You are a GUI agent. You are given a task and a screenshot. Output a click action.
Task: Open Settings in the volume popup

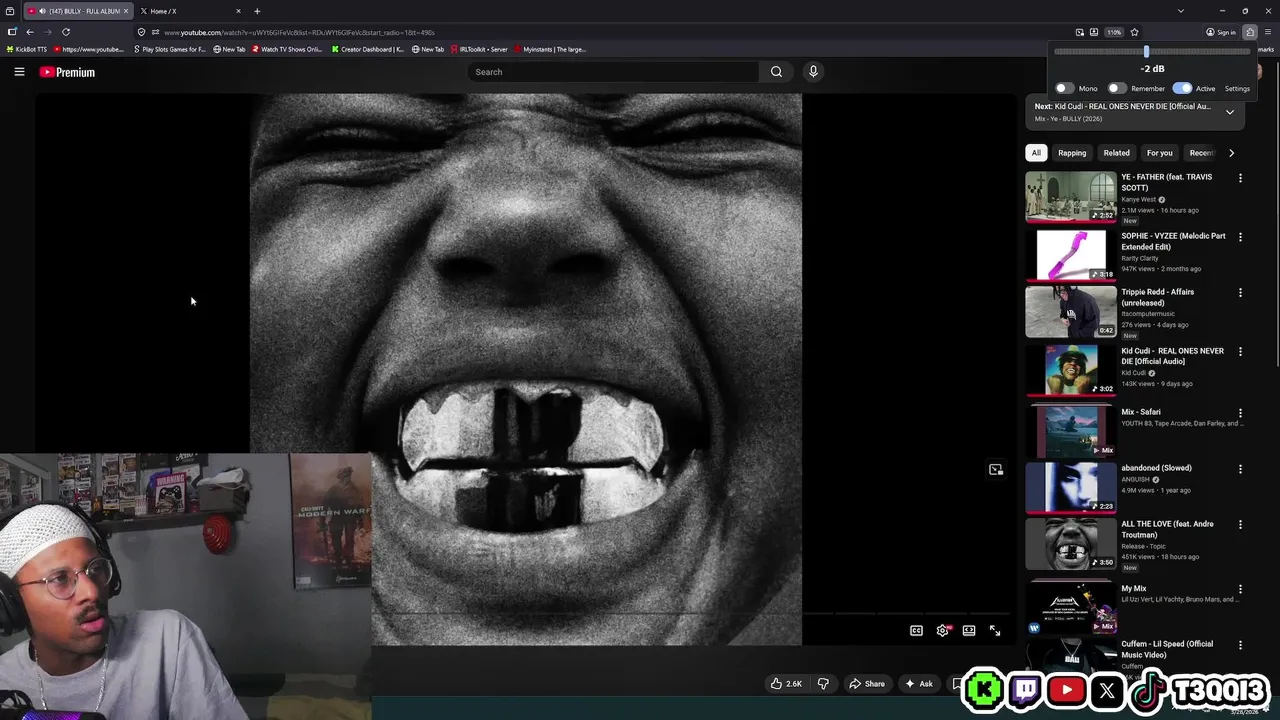[1237, 88]
